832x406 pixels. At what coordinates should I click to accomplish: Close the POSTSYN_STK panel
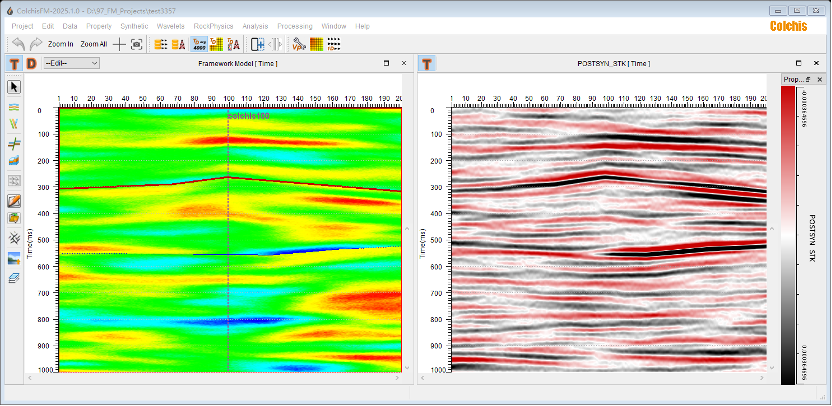(816, 63)
